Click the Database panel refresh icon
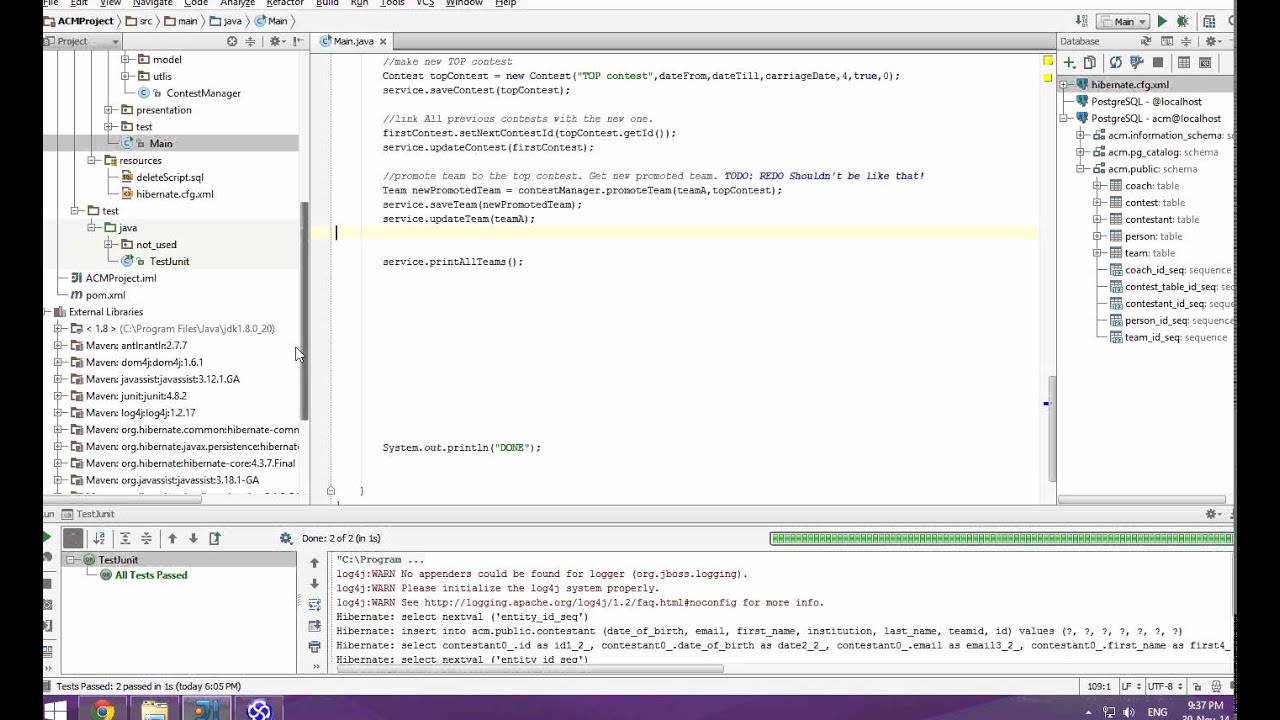The width and height of the screenshot is (1280, 720). 1115,63
